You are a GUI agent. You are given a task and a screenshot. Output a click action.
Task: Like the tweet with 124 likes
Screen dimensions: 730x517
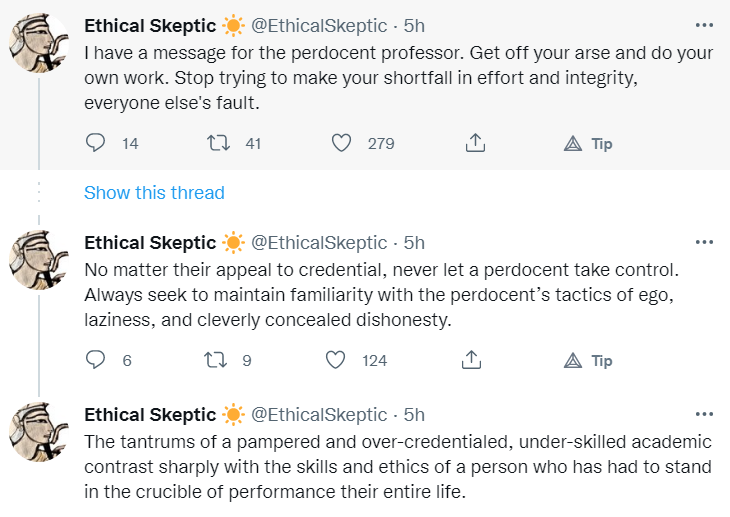pyautogui.click(x=336, y=361)
